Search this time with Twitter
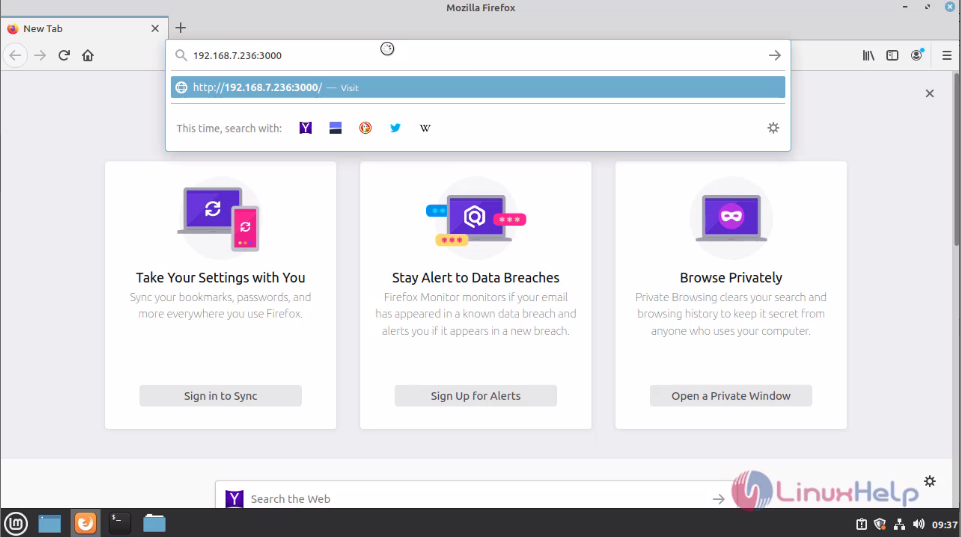The image size is (961, 537). (x=395, y=128)
